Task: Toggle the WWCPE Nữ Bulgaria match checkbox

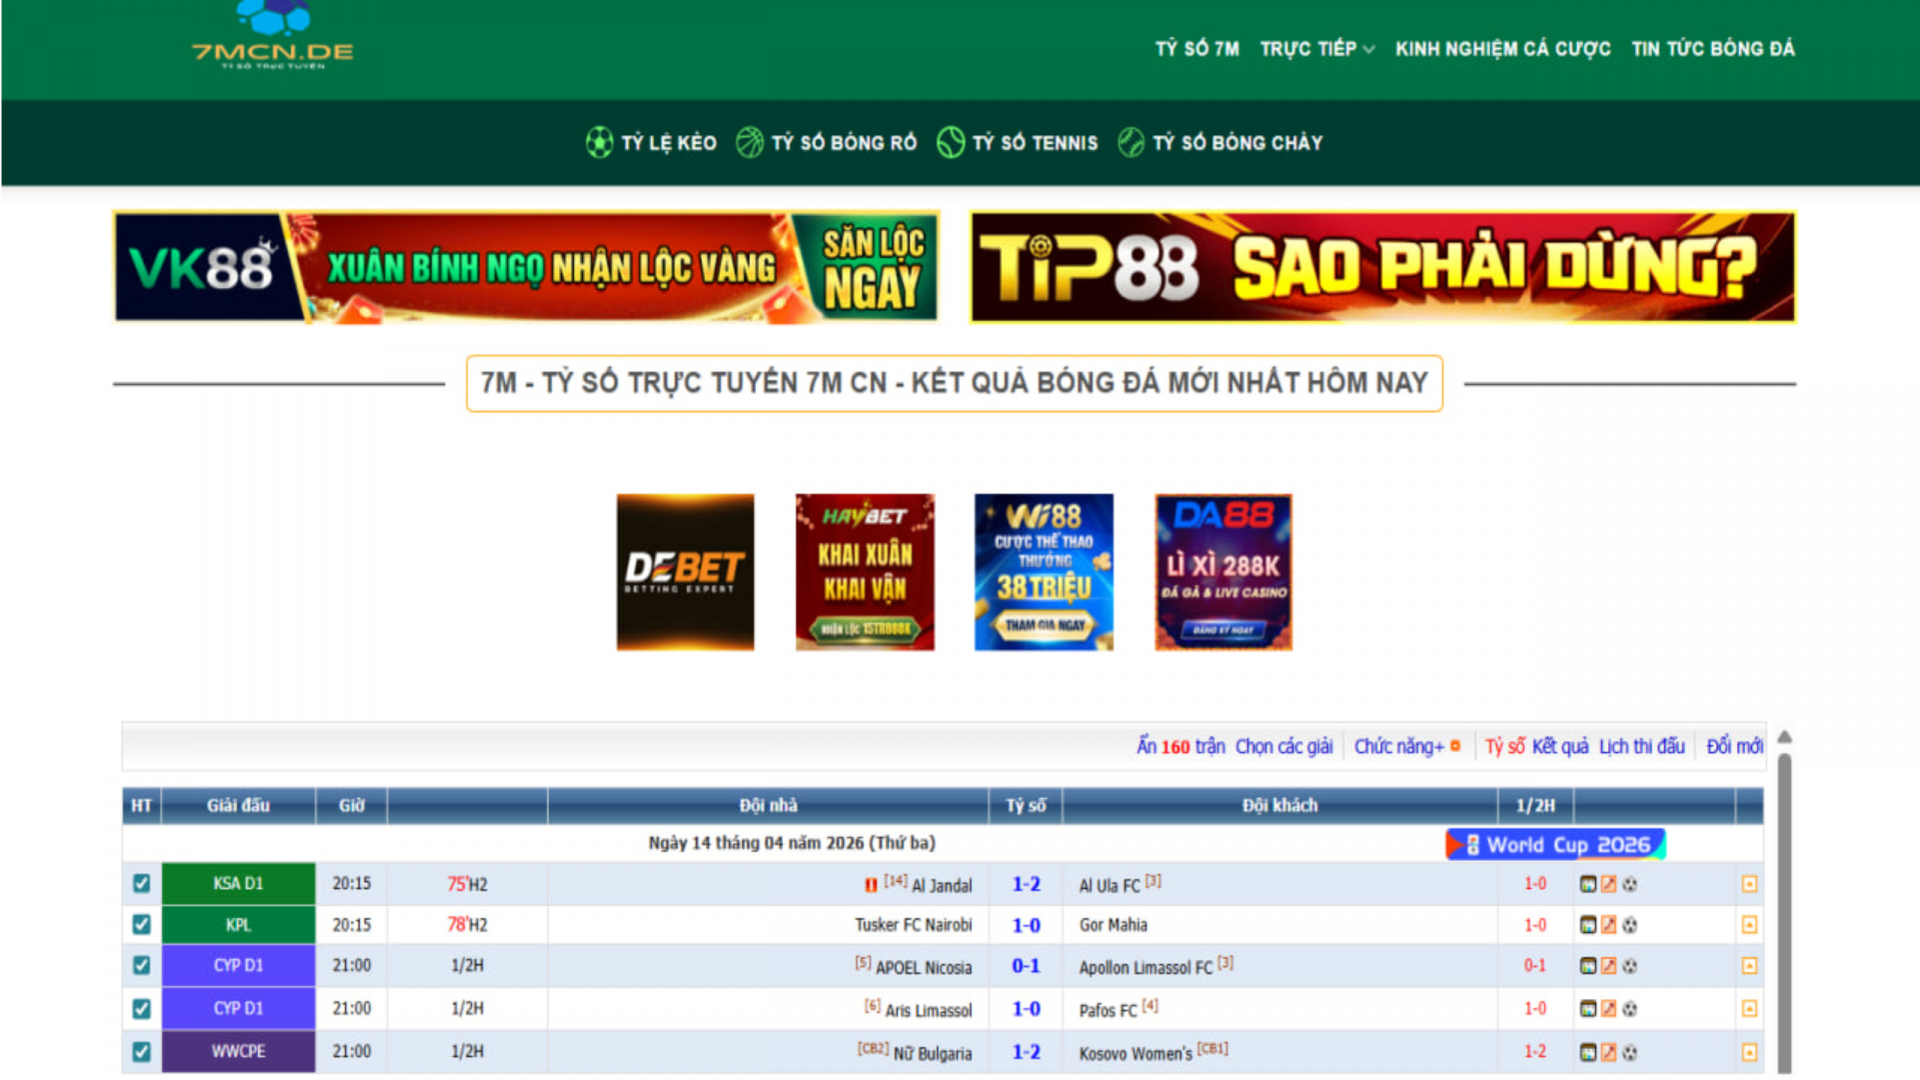Action: pyautogui.click(x=141, y=1052)
